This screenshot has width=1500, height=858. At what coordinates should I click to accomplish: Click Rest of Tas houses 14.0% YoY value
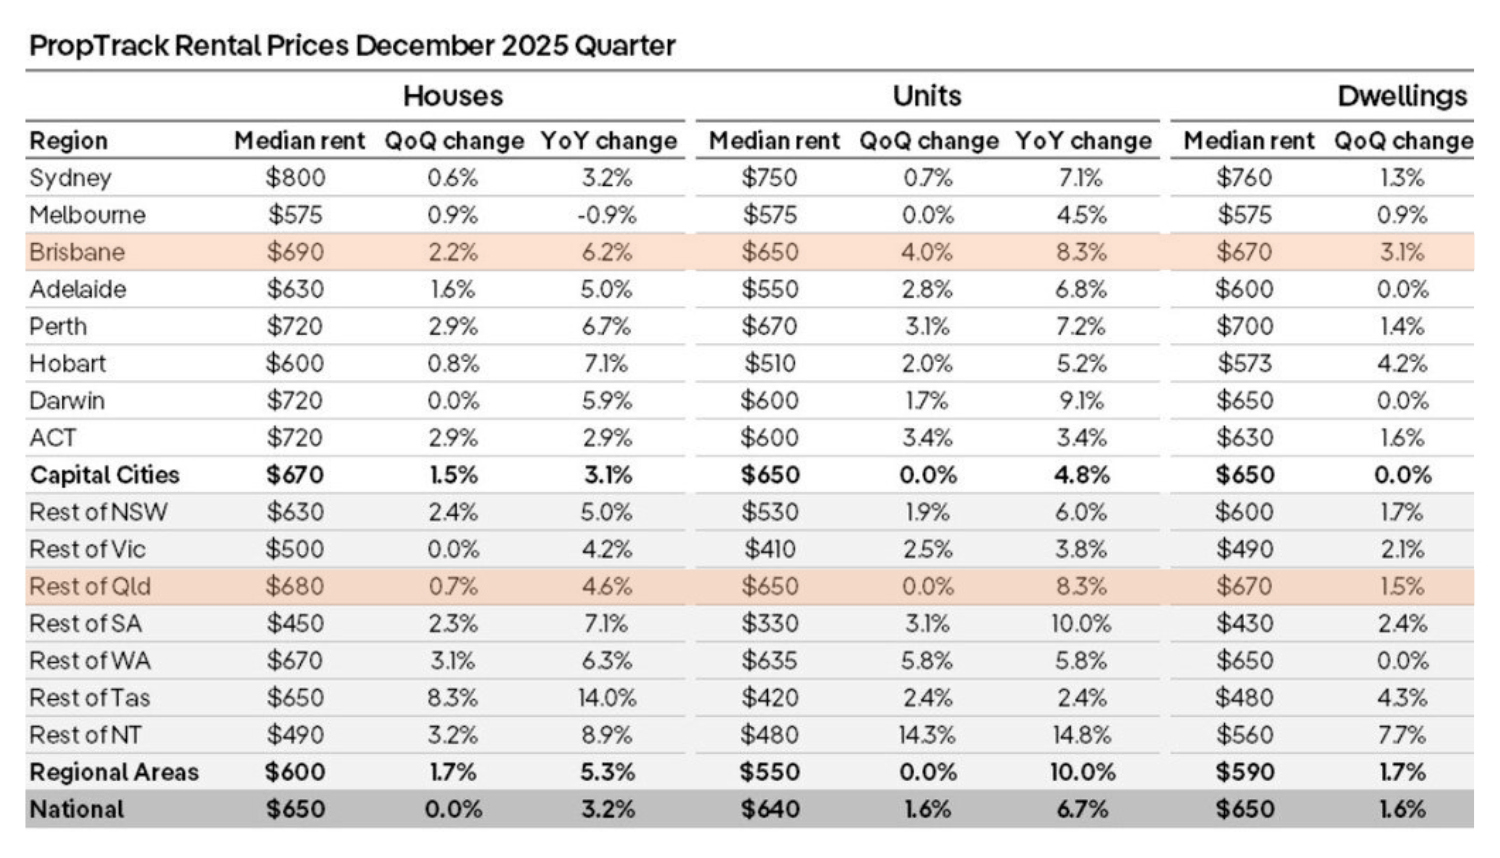coord(607,698)
